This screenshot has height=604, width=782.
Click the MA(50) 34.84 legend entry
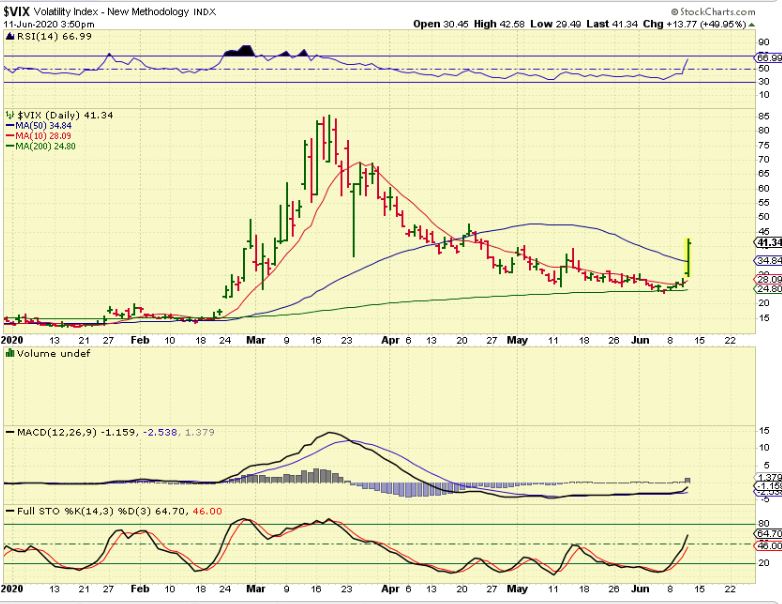point(43,126)
